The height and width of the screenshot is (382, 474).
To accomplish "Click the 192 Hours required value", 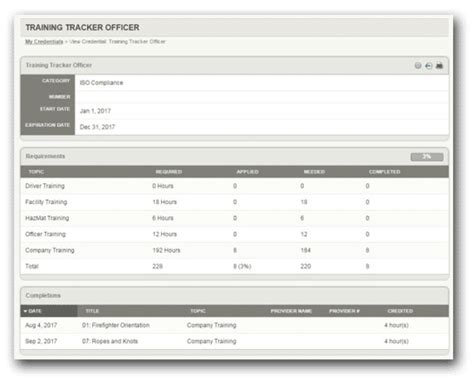I will (166, 250).
